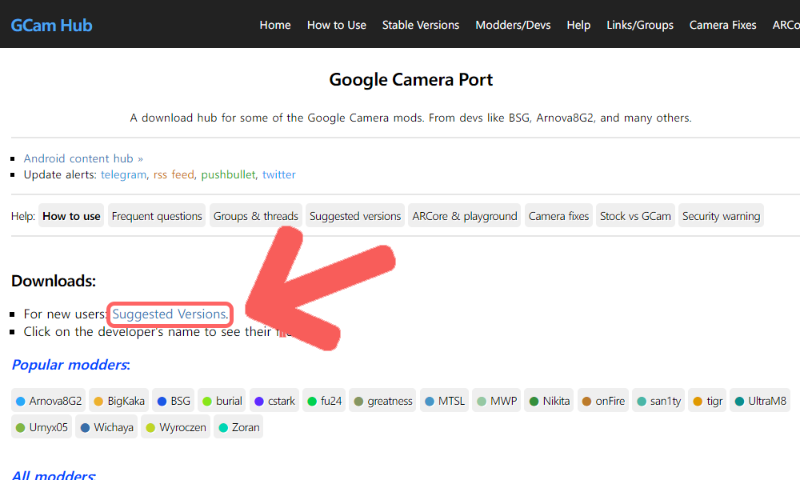Open MWP modder tag

(x=496, y=401)
